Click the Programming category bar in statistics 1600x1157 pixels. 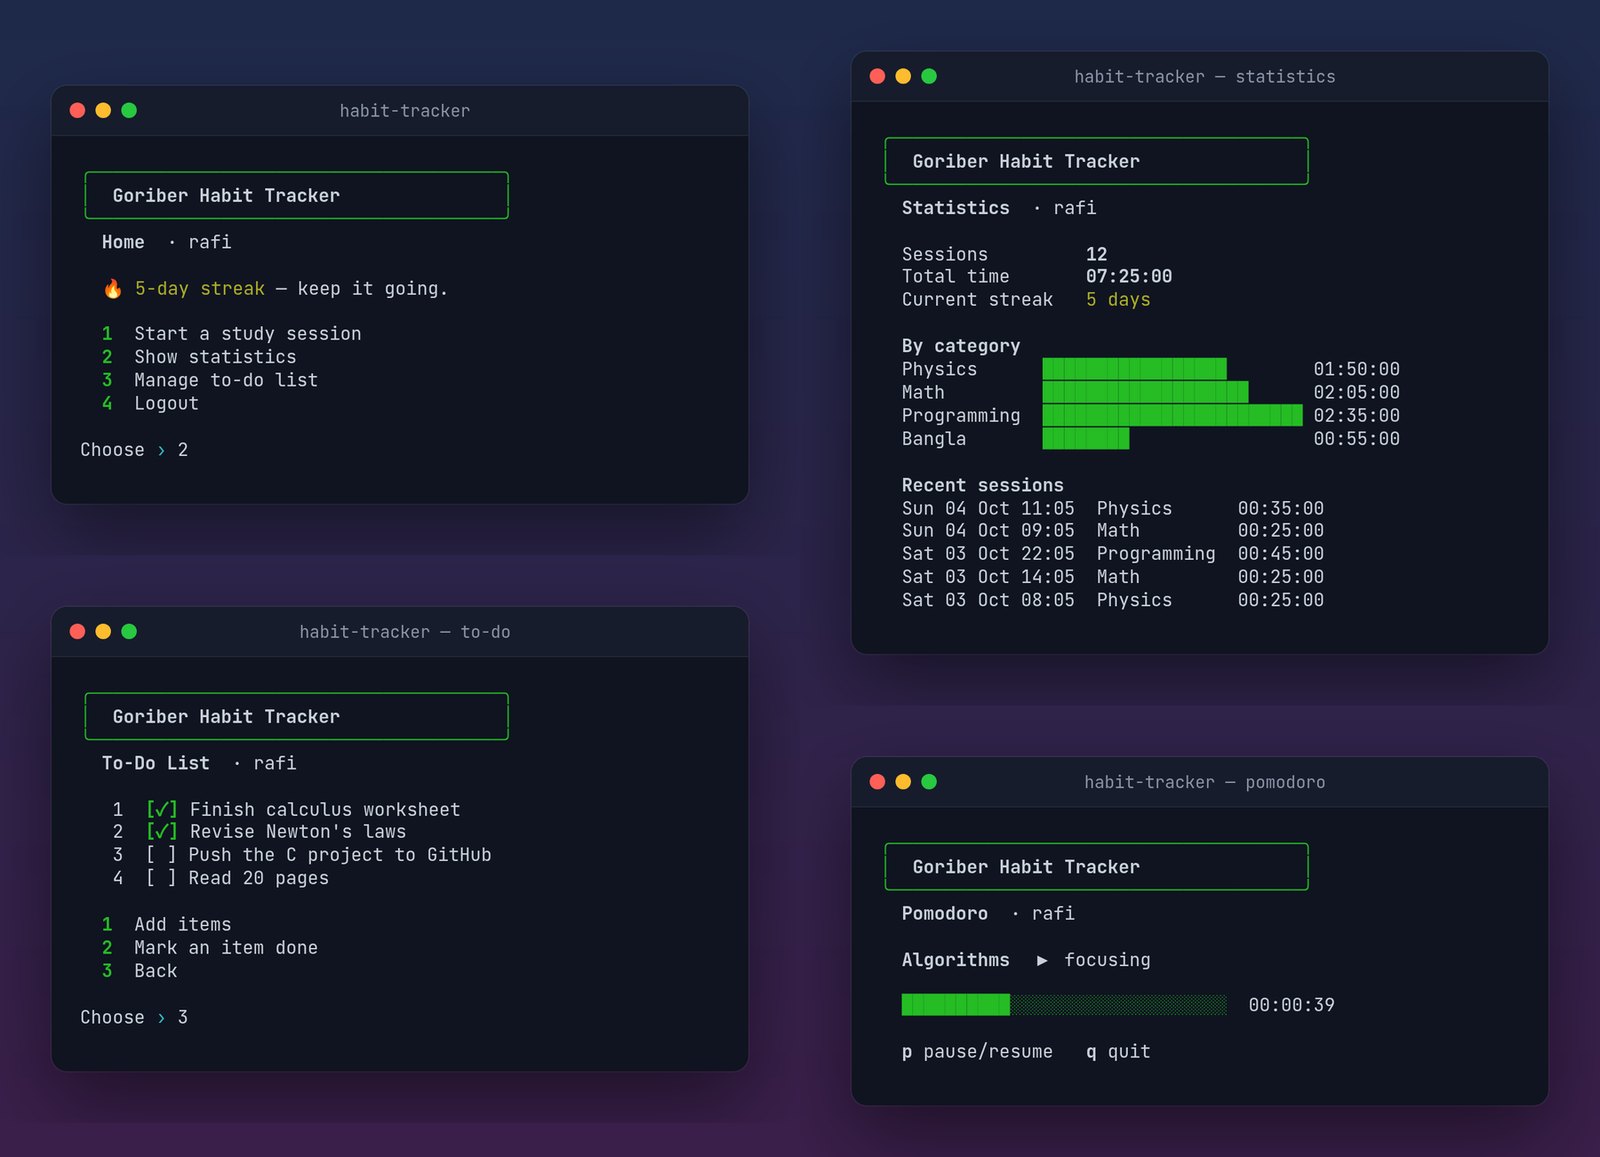(x=1172, y=415)
